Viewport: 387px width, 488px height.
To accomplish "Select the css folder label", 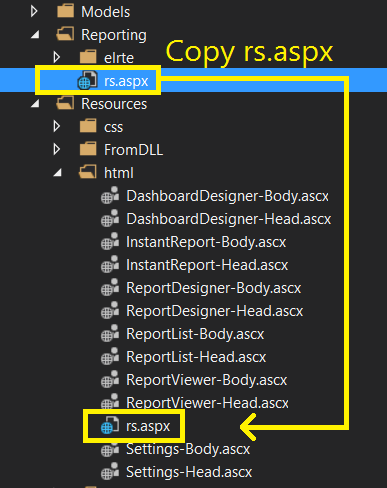I will pyautogui.click(x=113, y=127).
